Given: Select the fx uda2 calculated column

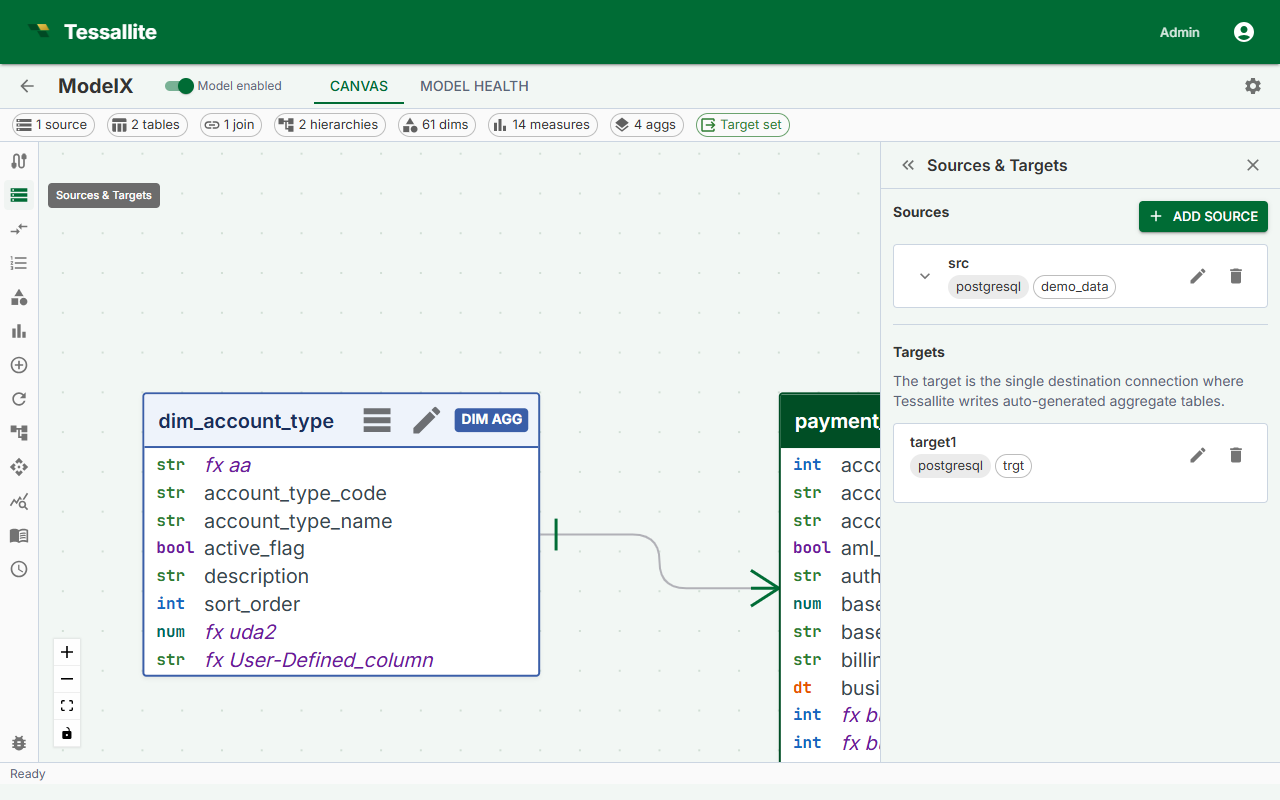Looking at the screenshot, I should [x=341, y=632].
